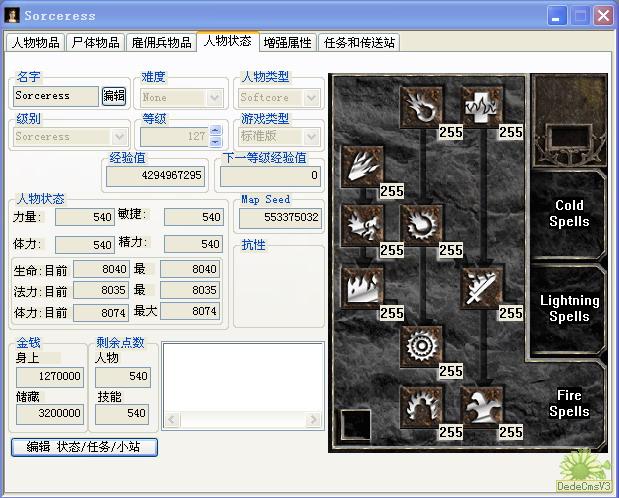Screen dimensions: 619x498
Task: Click the Blaze skill icon
Action: 361,226
